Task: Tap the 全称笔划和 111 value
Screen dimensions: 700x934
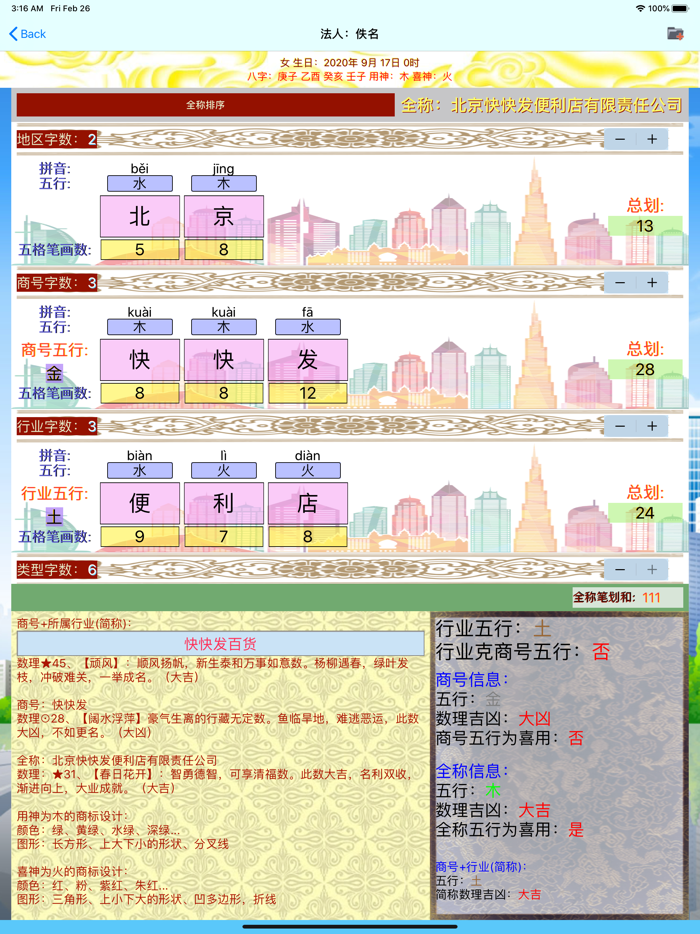Action: pyautogui.click(x=651, y=597)
